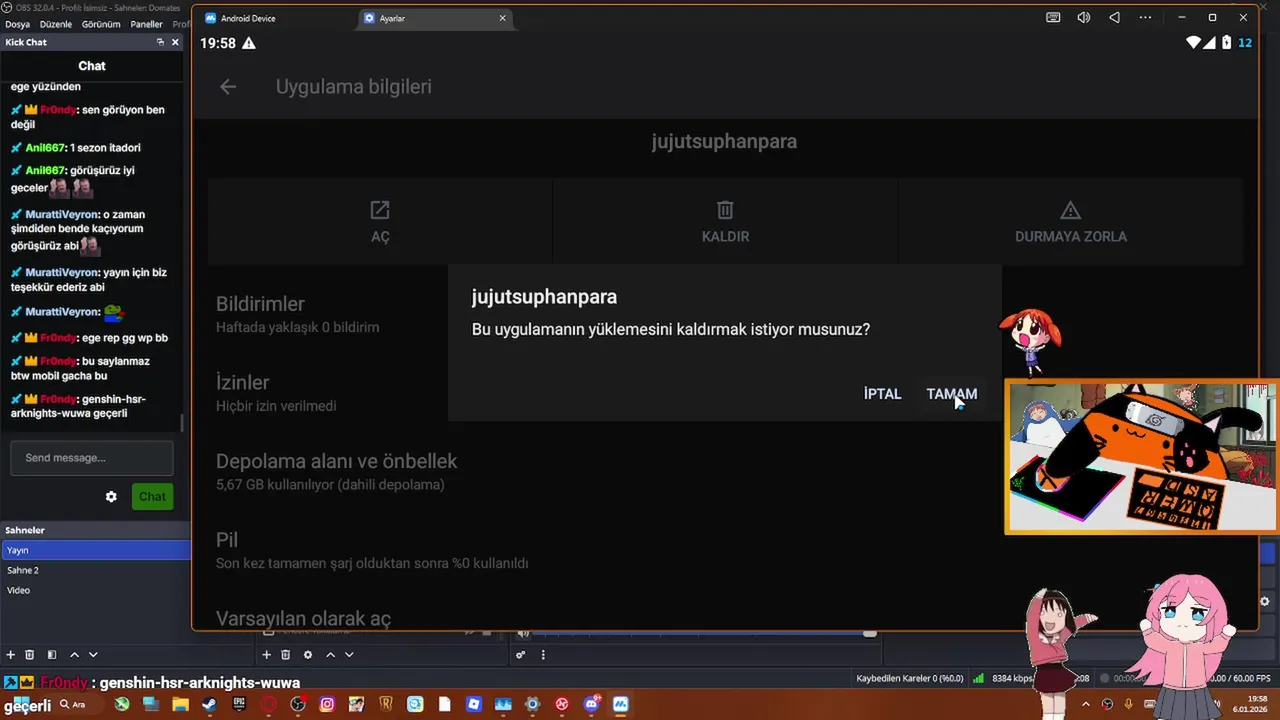Tap the DURMAYA ZORLA warning icon
Screen dimensions: 1280x720
pyautogui.click(x=1070, y=210)
